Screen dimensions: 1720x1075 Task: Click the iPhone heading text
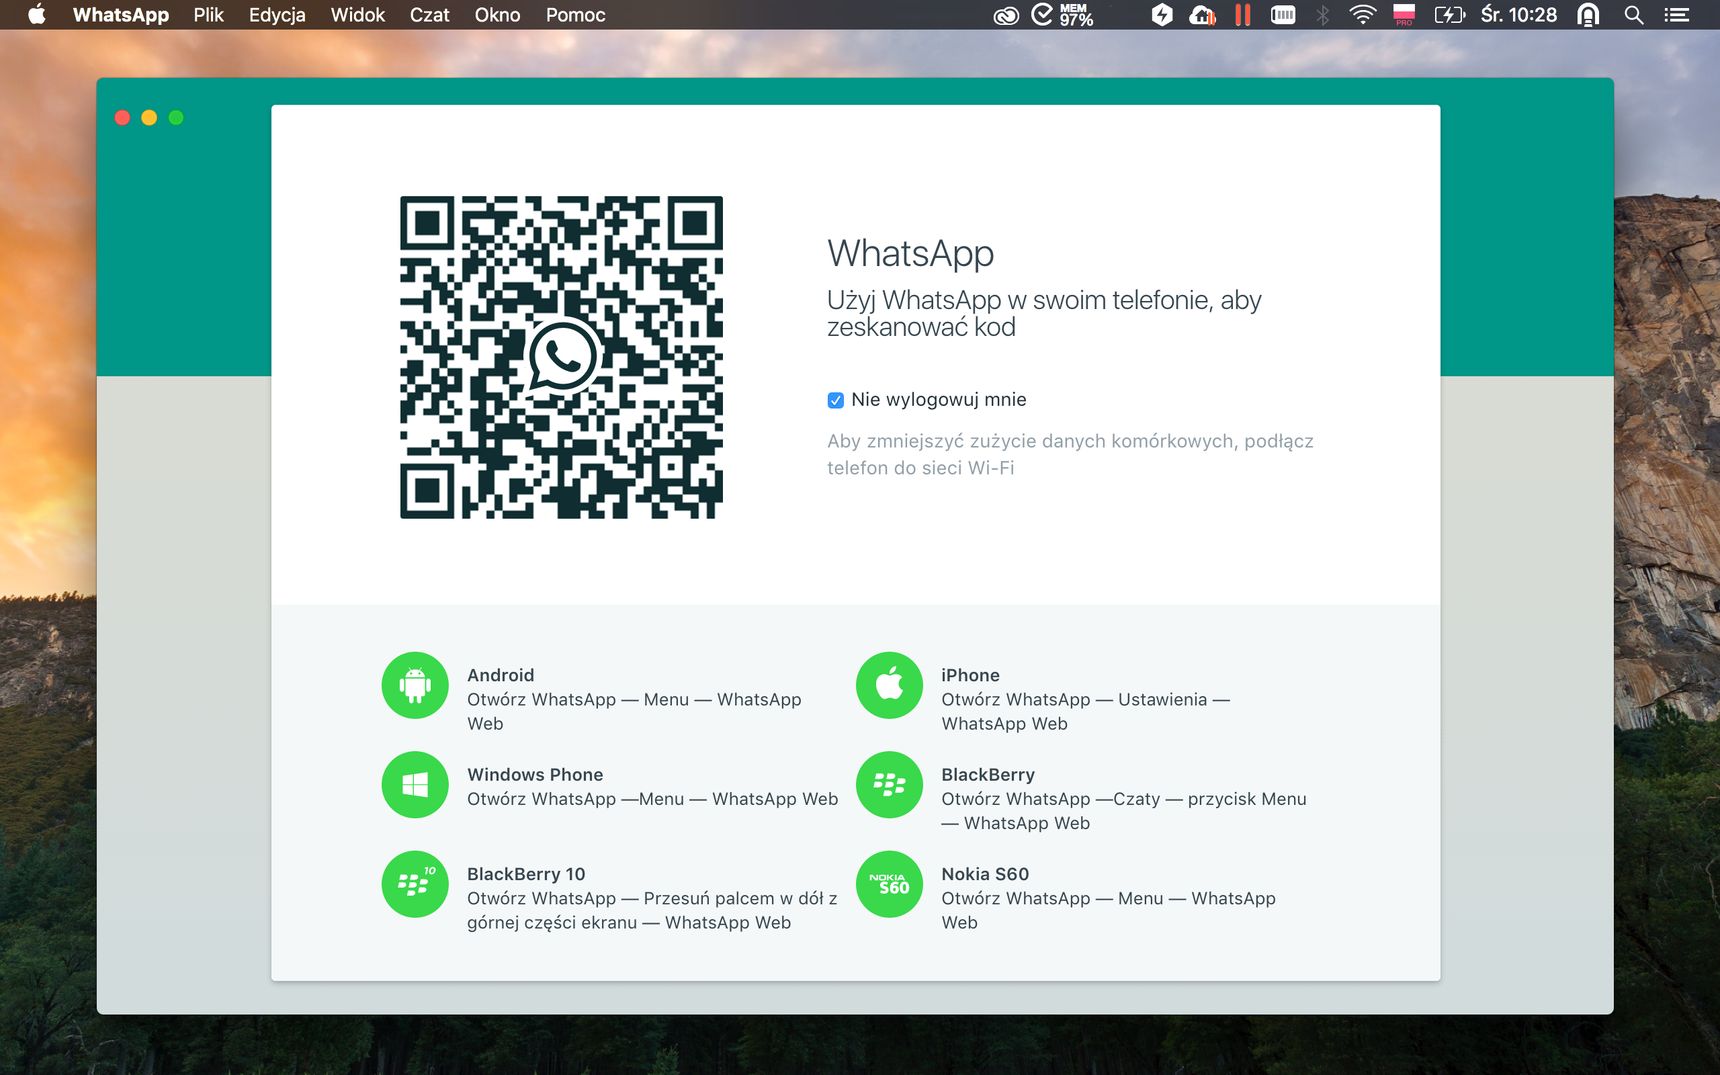[970, 675]
